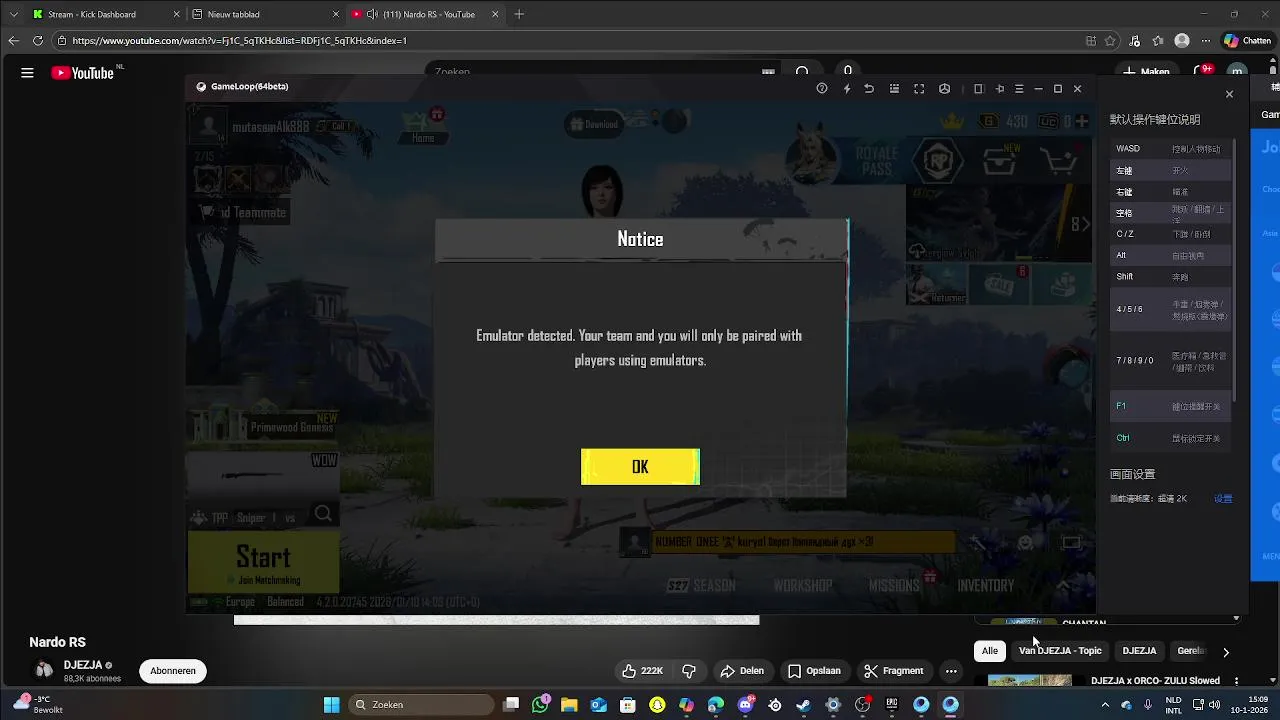Select Ctrl row in key guide
The width and height of the screenshot is (1280, 720).
(x=1171, y=438)
